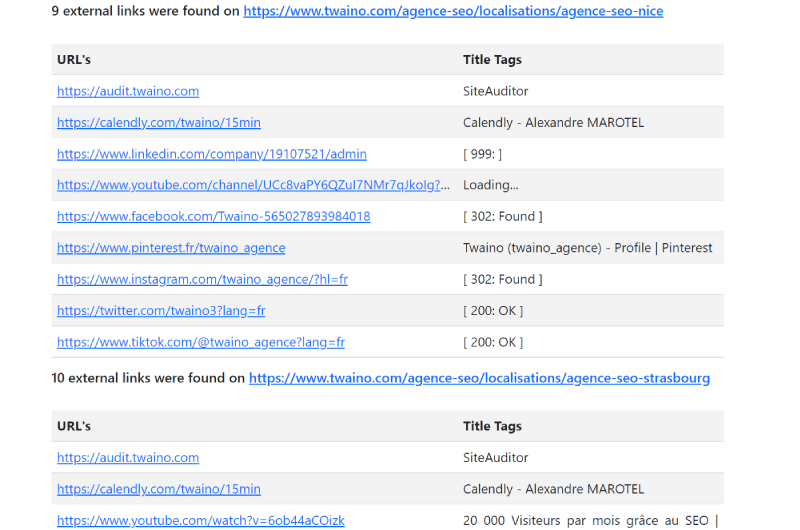Open the LinkedIn company admin link
The height and width of the screenshot is (530, 800).
pyautogui.click(x=212, y=154)
